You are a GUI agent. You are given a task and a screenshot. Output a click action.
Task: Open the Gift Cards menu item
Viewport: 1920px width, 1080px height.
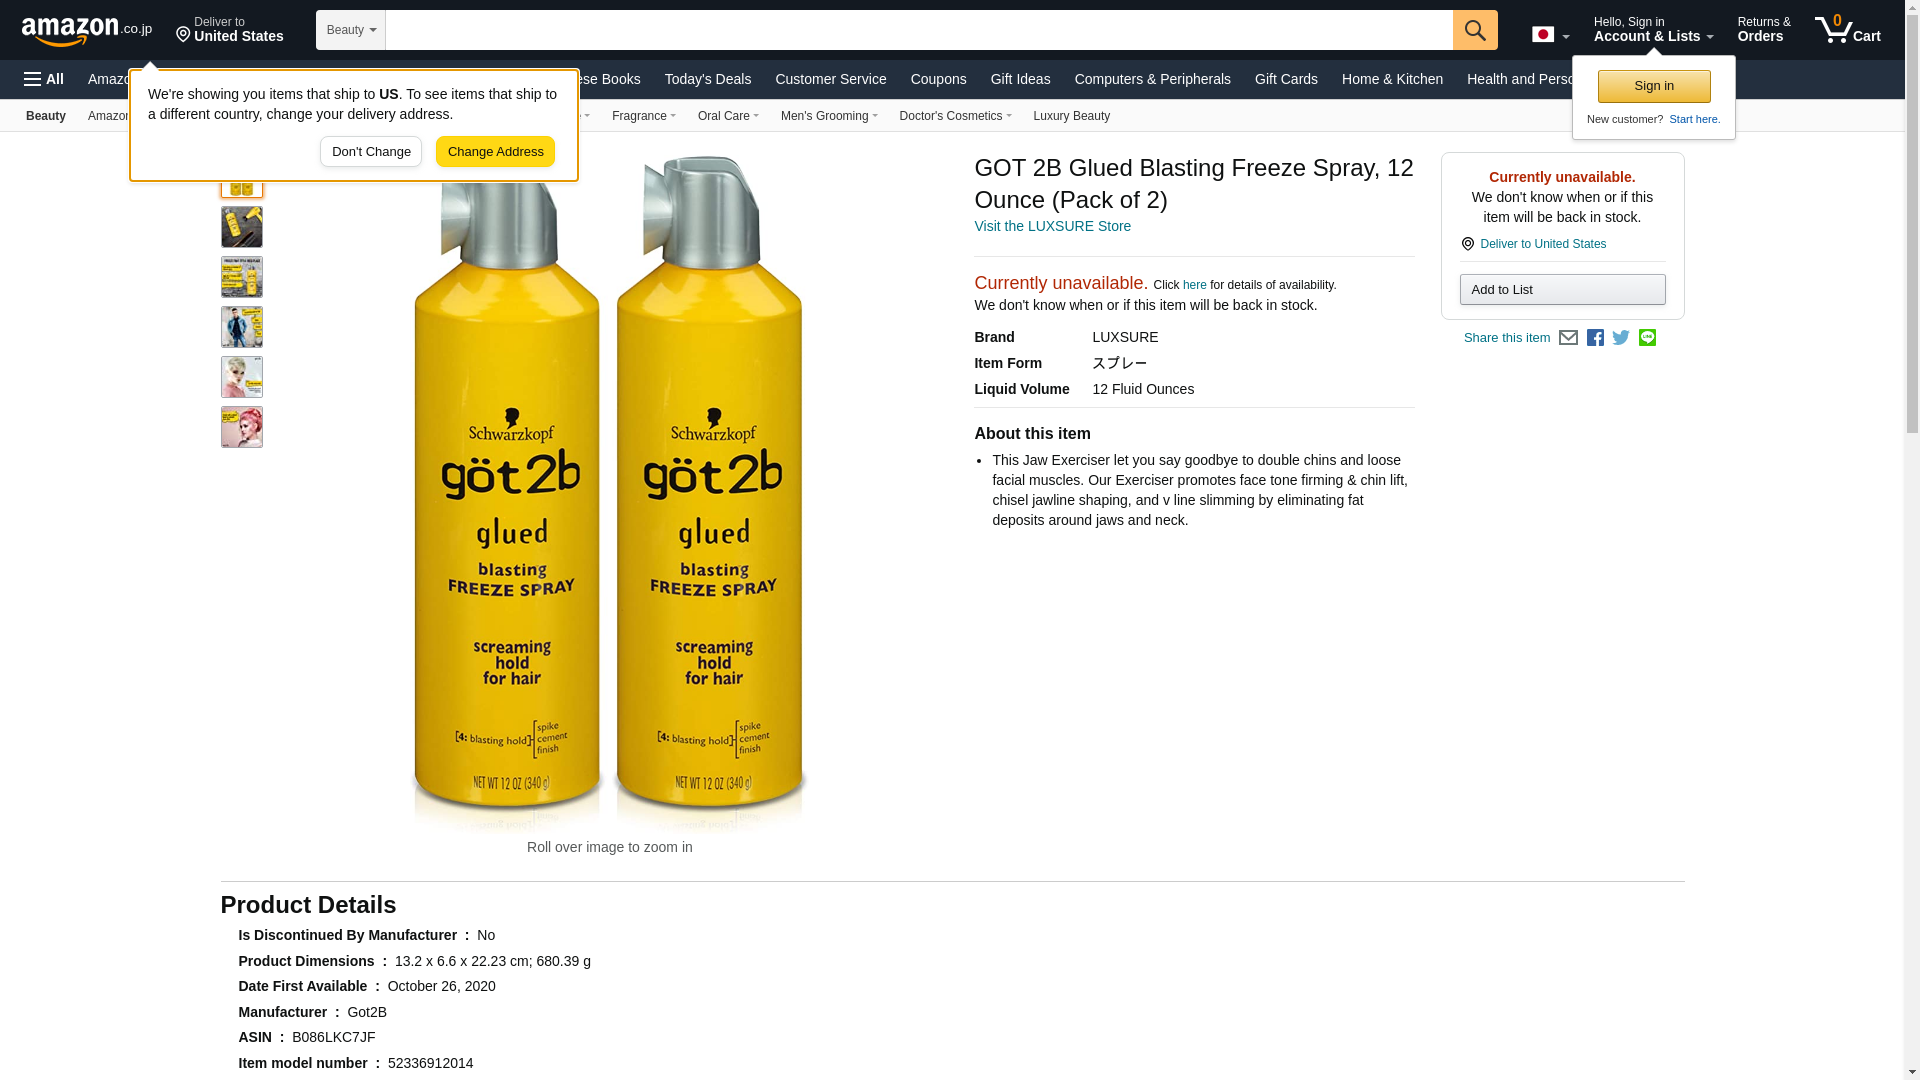pos(1286,79)
